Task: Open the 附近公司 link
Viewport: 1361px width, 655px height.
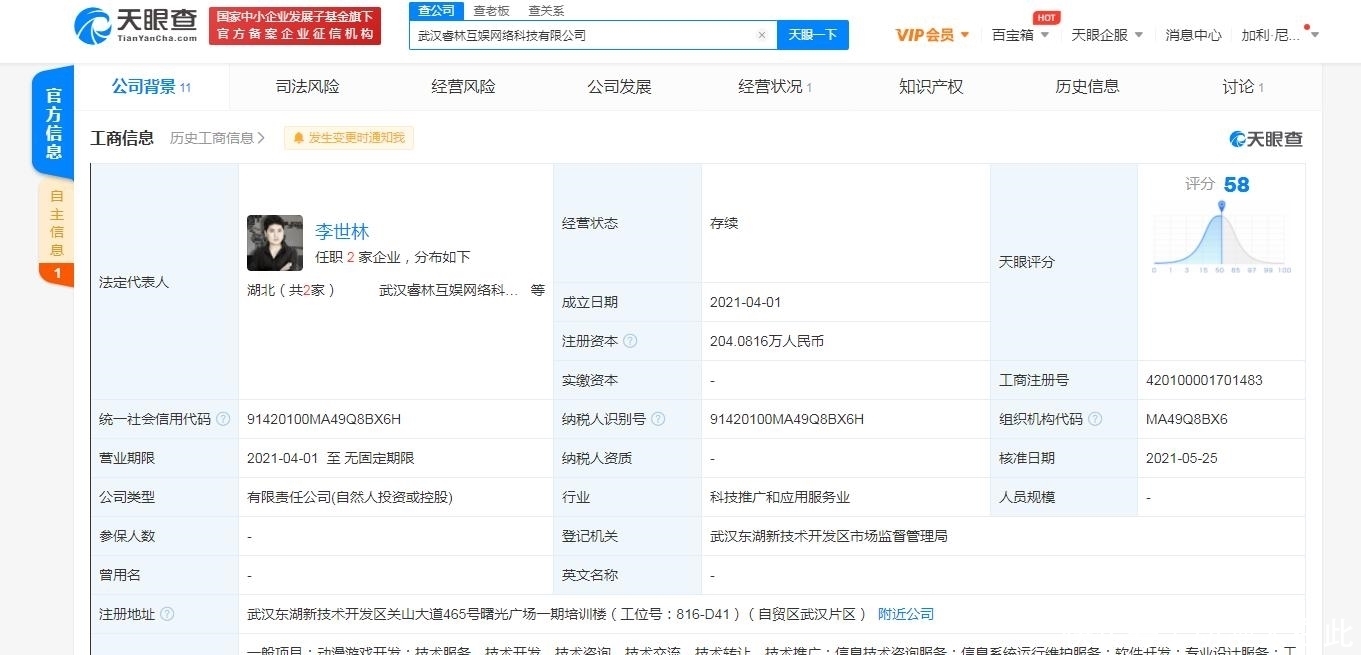Action: click(905, 613)
